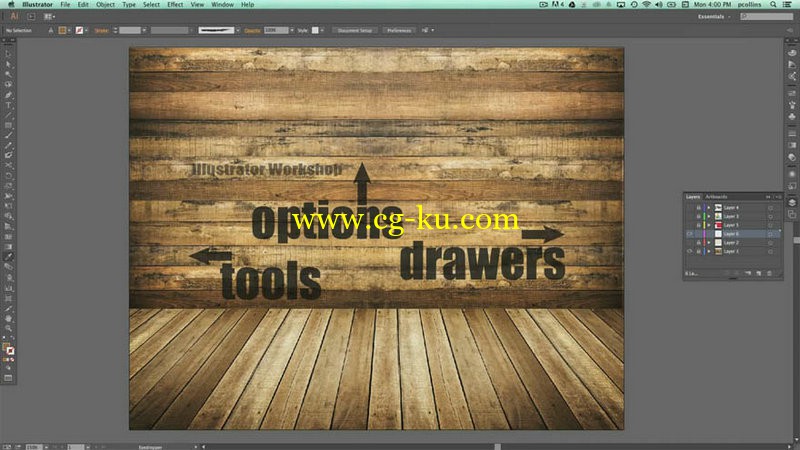Select the Pencil tool
The height and width of the screenshot is (450, 800).
pos(8,145)
